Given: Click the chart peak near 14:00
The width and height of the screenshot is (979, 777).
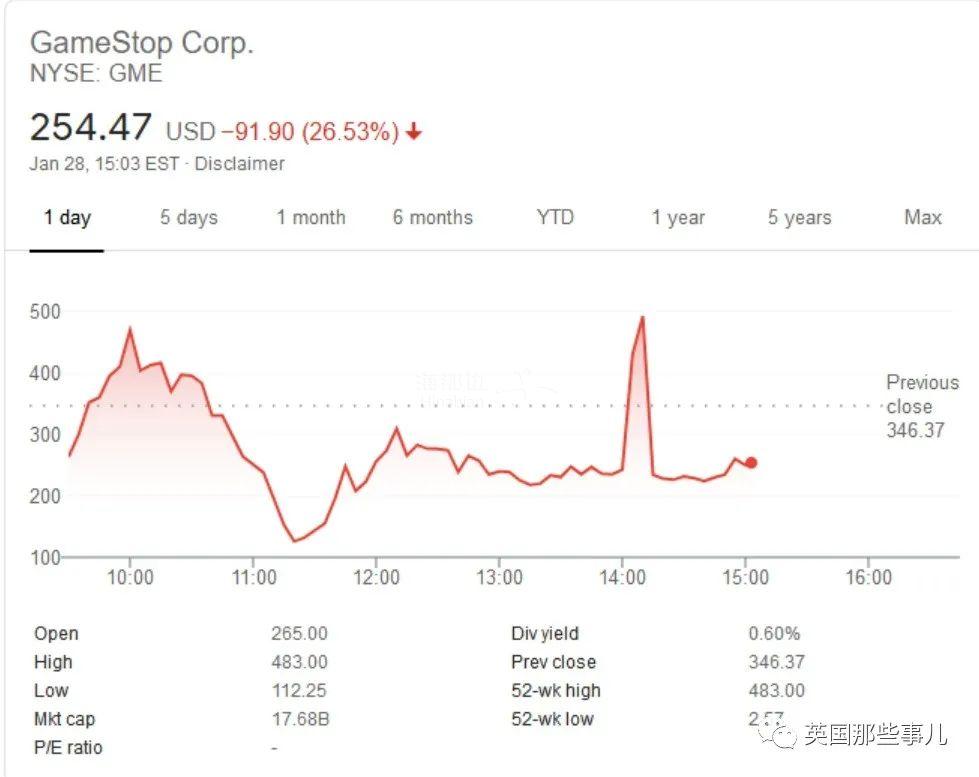Looking at the screenshot, I should click(x=642, y=318).
